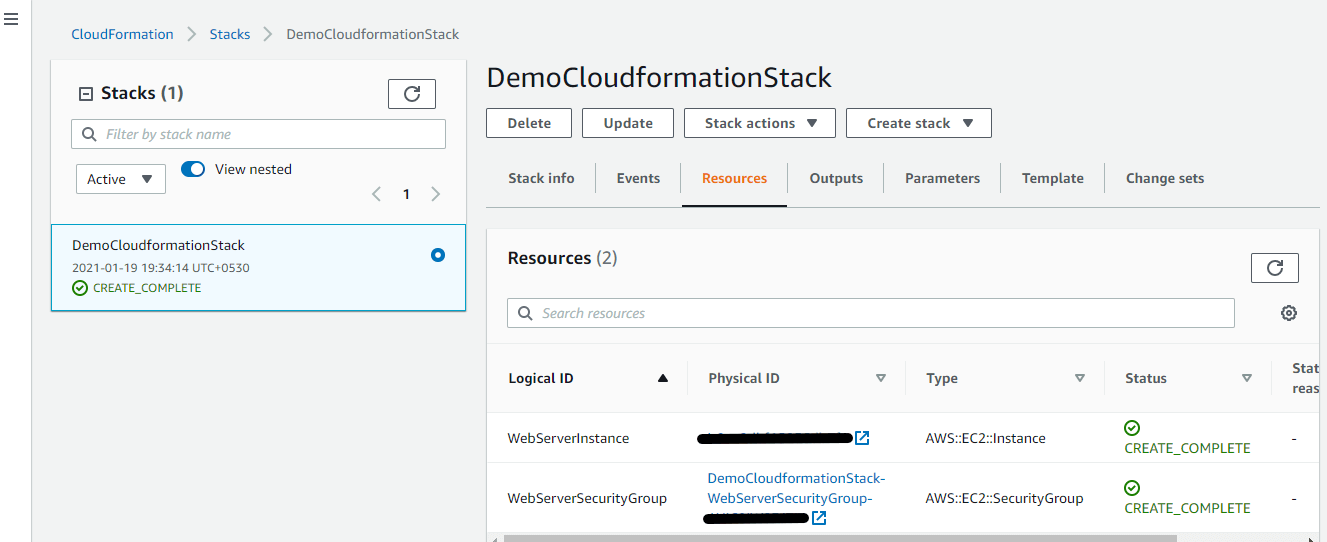
Task: Focus the Filter by stack name field
Action: (x=258, y=134)
